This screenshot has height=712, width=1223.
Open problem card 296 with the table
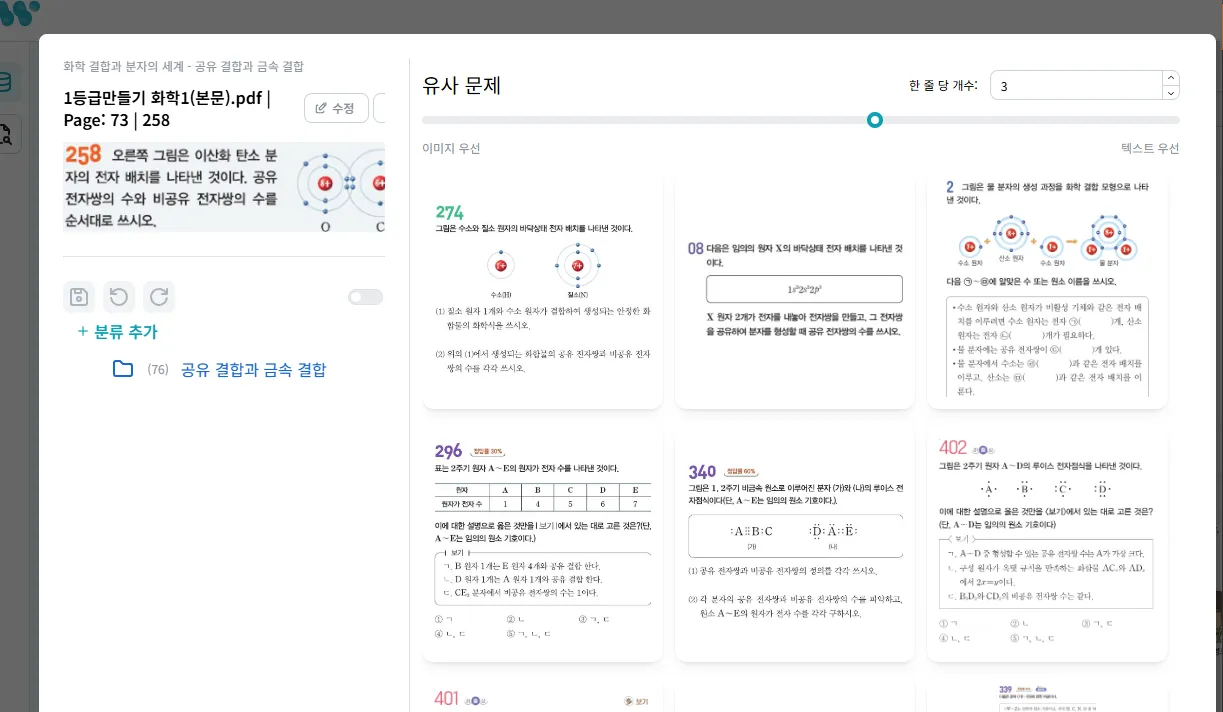[542, 546]
